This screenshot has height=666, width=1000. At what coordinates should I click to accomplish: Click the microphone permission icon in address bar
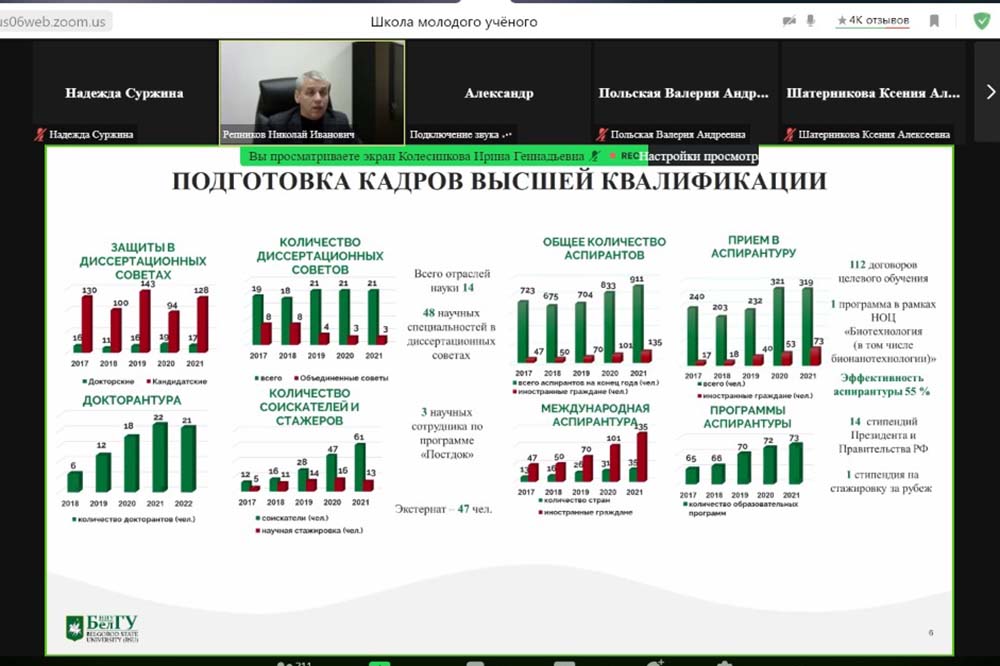[811, 21]
